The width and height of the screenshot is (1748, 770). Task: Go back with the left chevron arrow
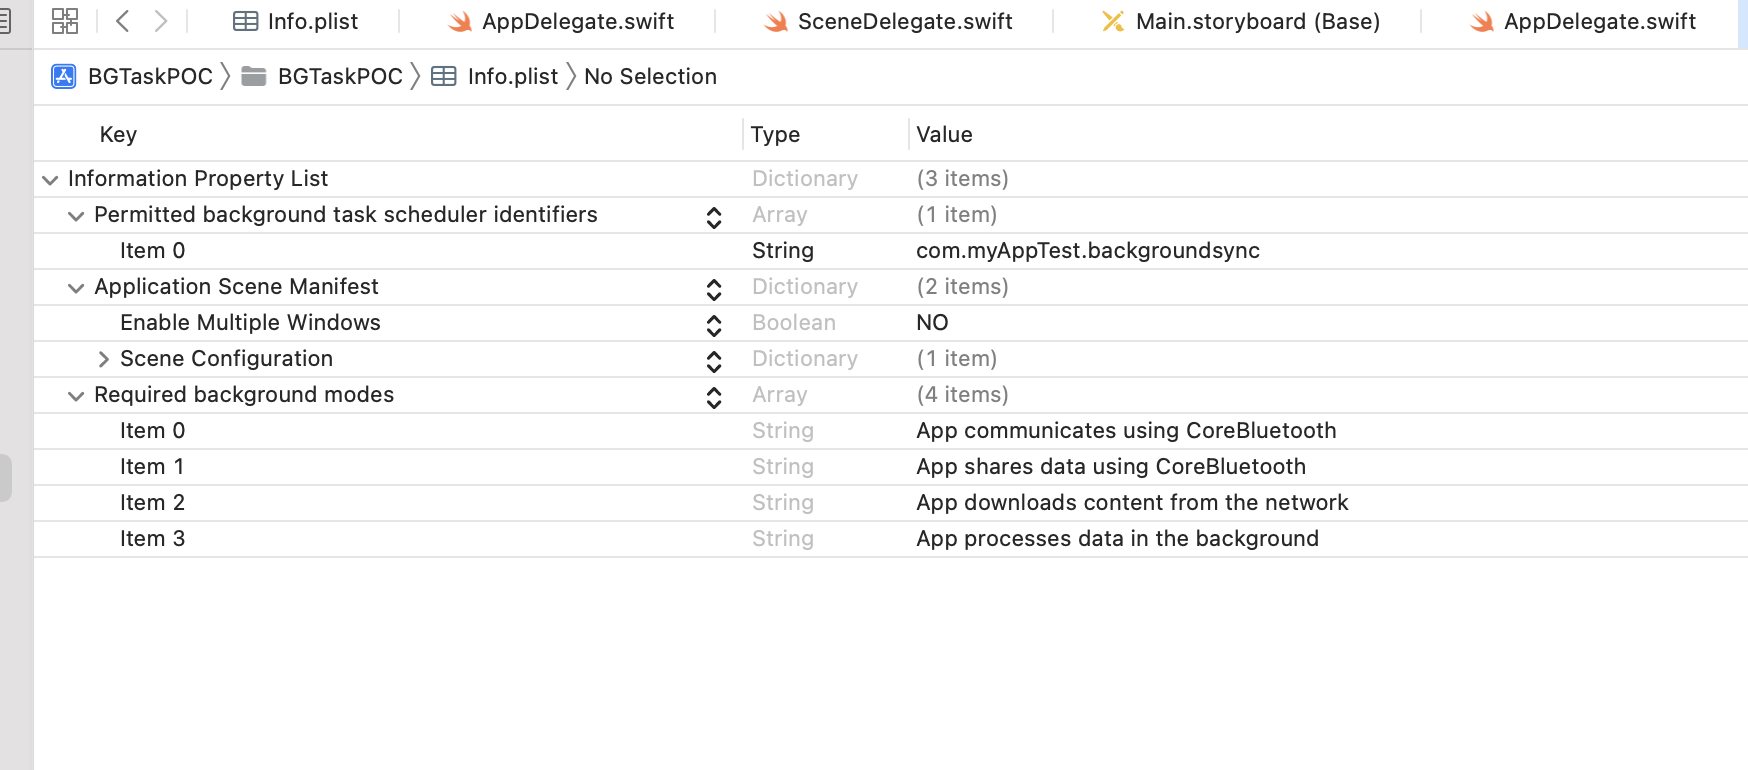coord(123,21)
